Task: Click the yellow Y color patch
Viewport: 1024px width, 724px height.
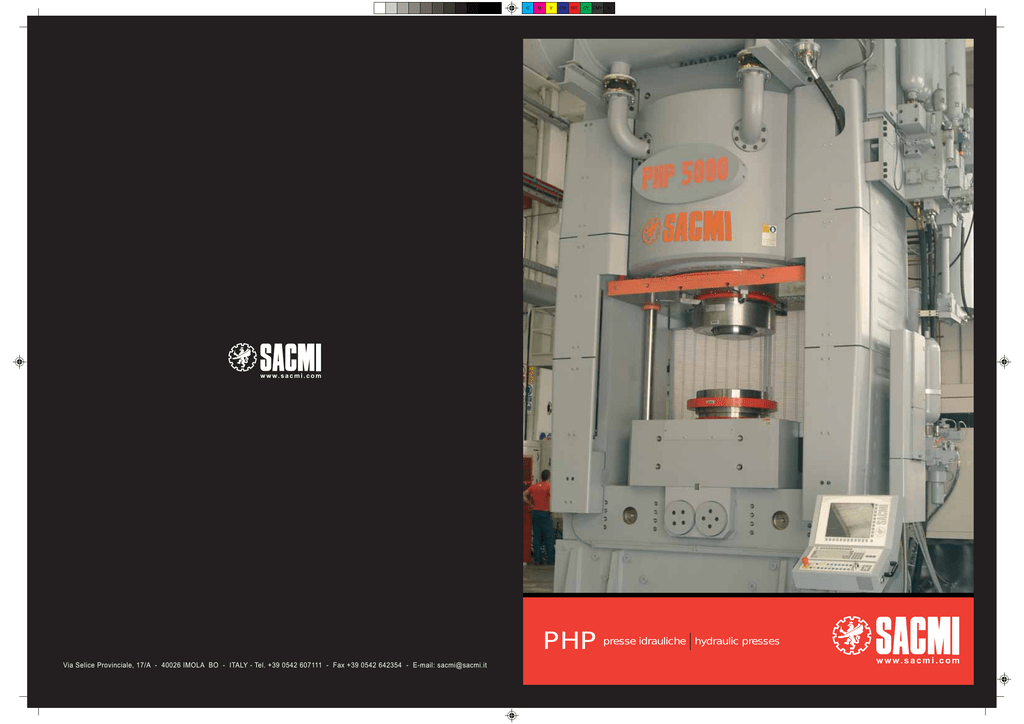Action: (551, 8)
